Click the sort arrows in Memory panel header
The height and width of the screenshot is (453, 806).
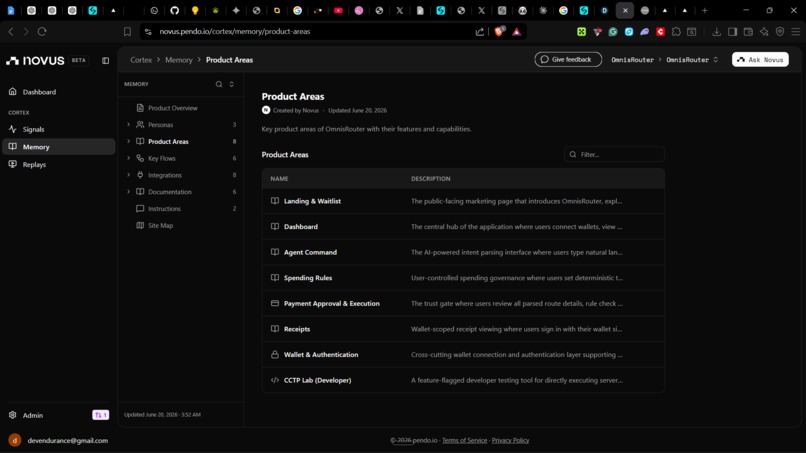point(231,84)
